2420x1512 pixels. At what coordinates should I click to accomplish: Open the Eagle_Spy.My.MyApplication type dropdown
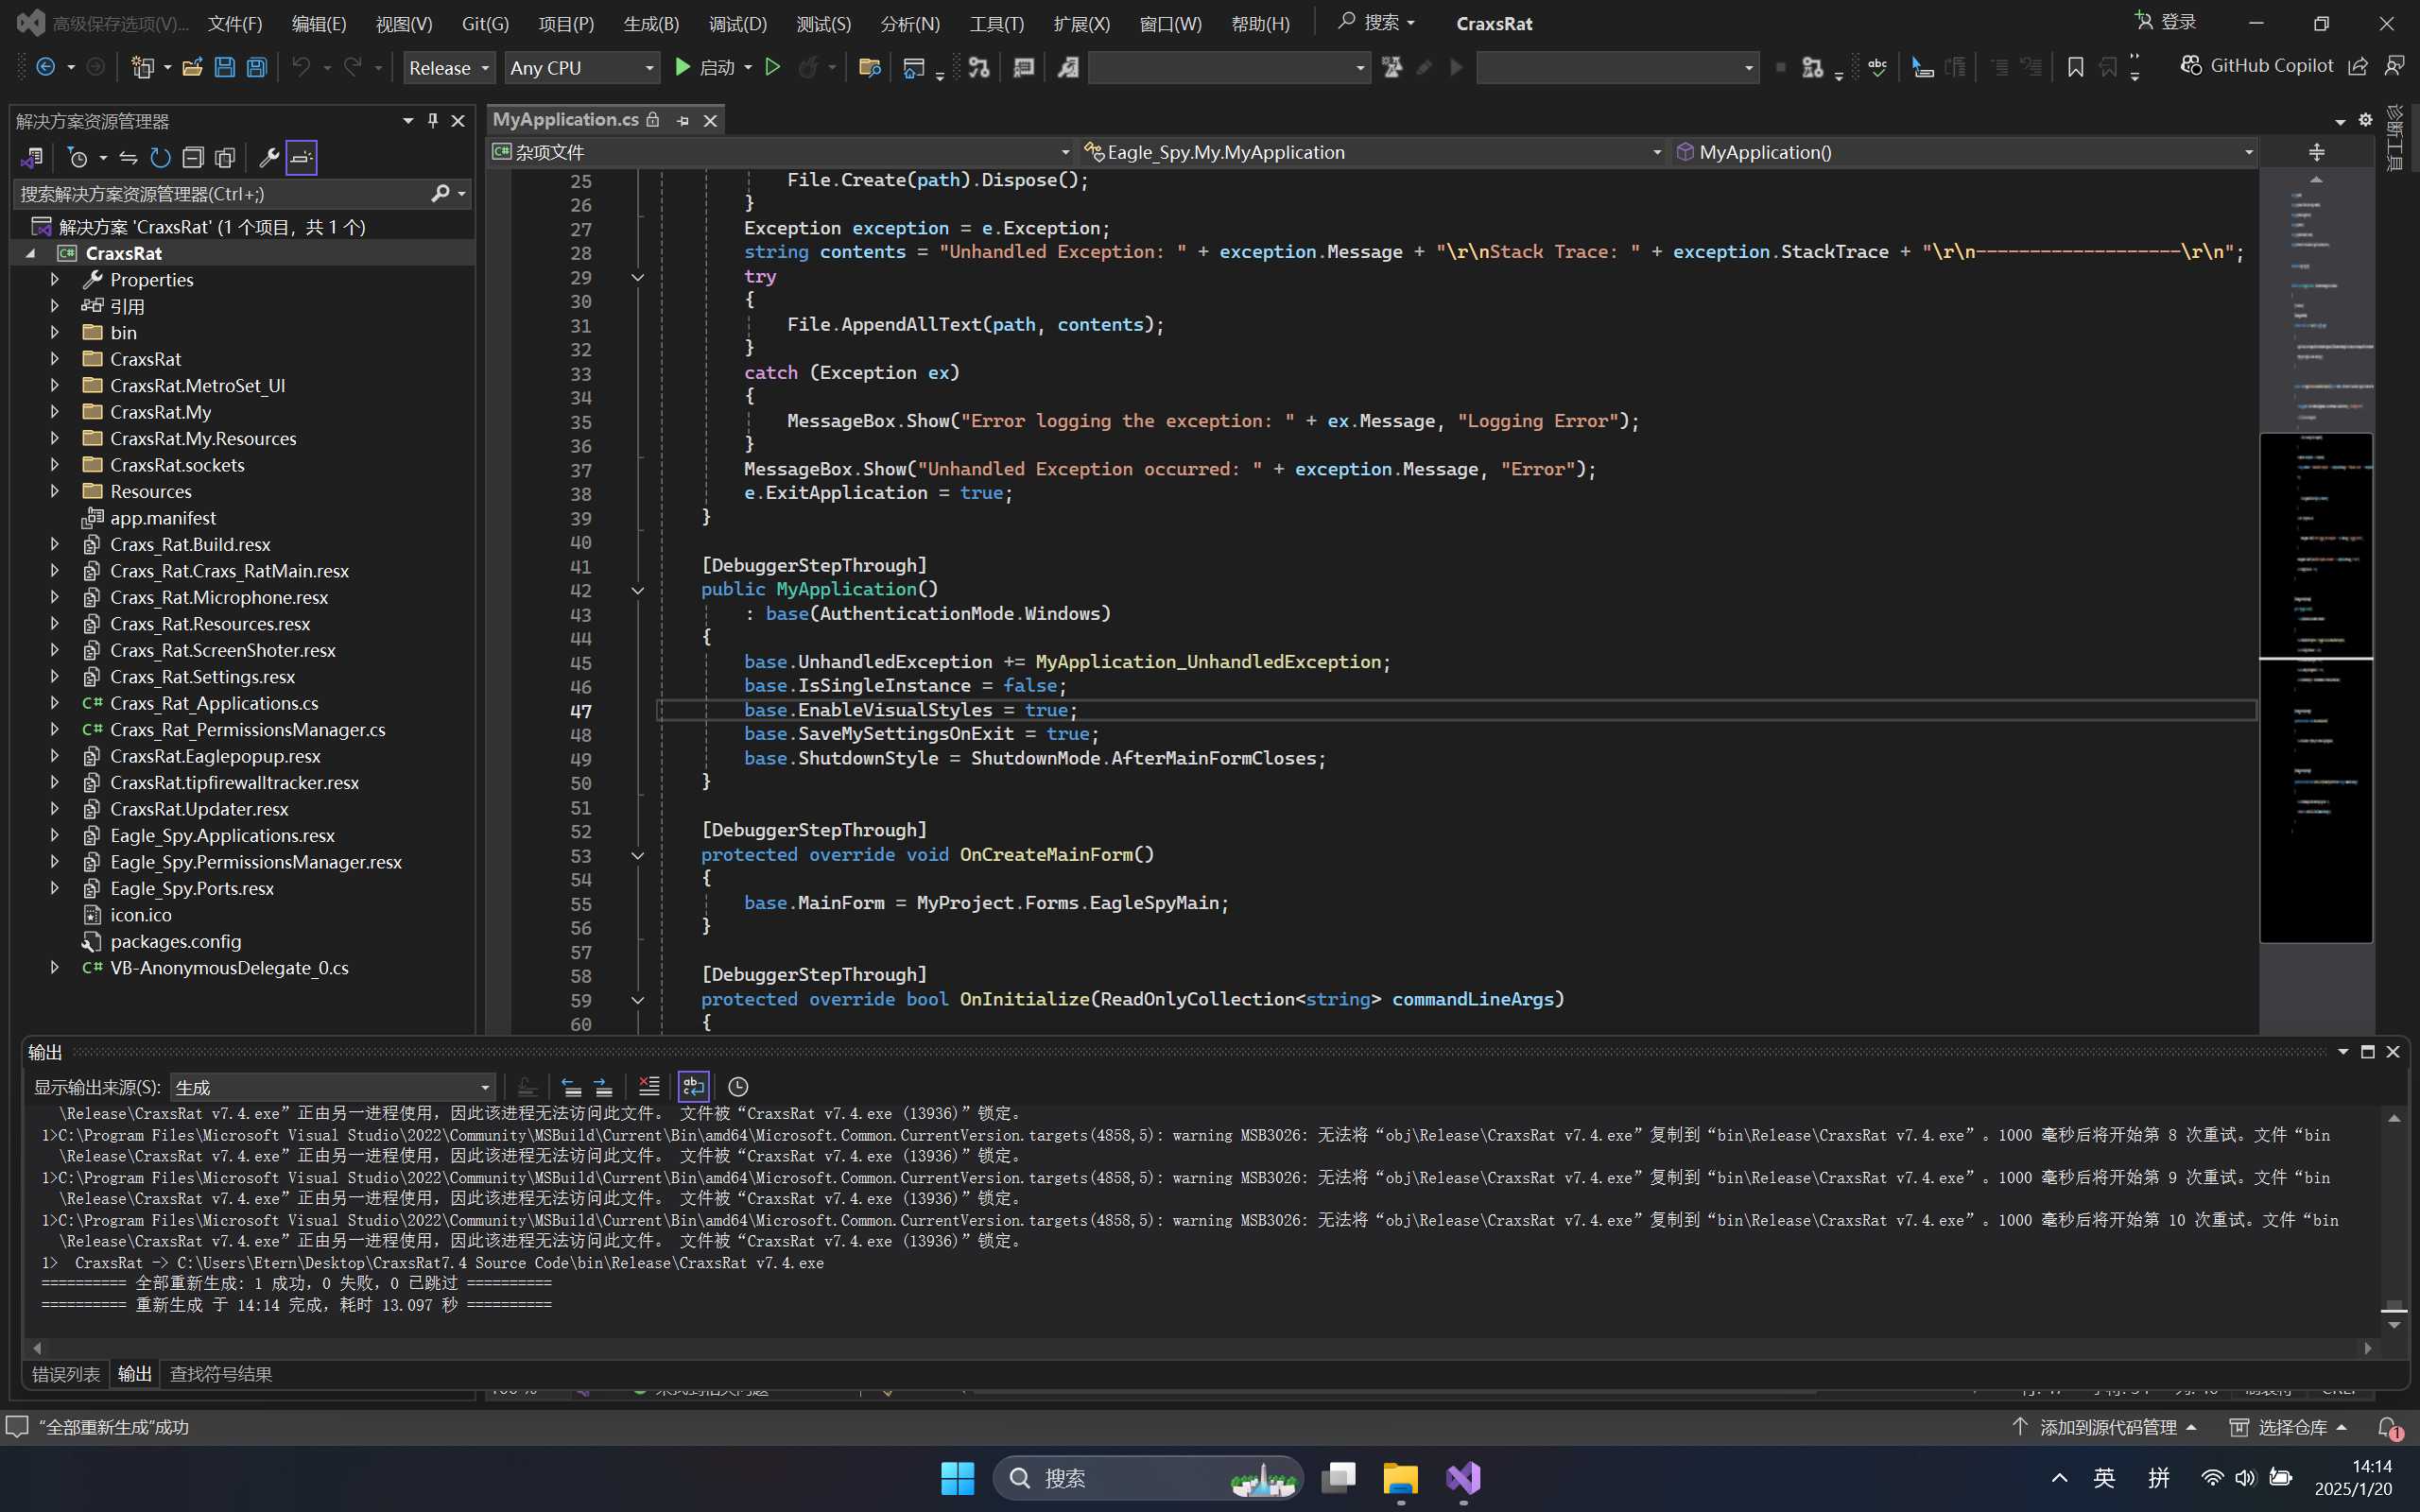click(x=1373, y=152)
